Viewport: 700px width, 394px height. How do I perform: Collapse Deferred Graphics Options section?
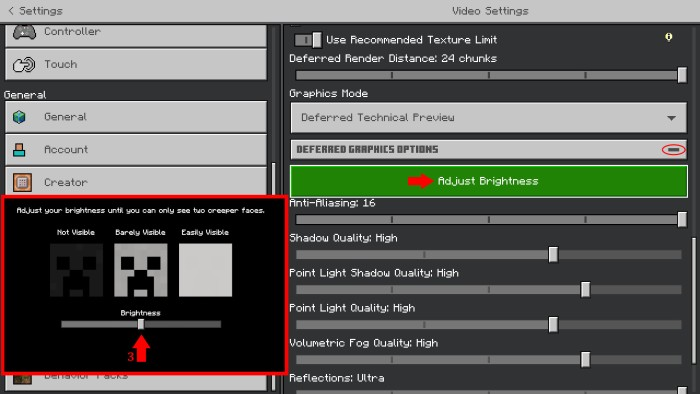click(x=673, y=149)
